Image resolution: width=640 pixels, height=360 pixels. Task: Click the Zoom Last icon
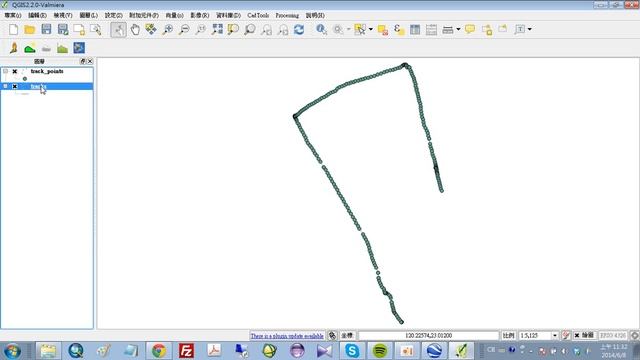point(266,29)
